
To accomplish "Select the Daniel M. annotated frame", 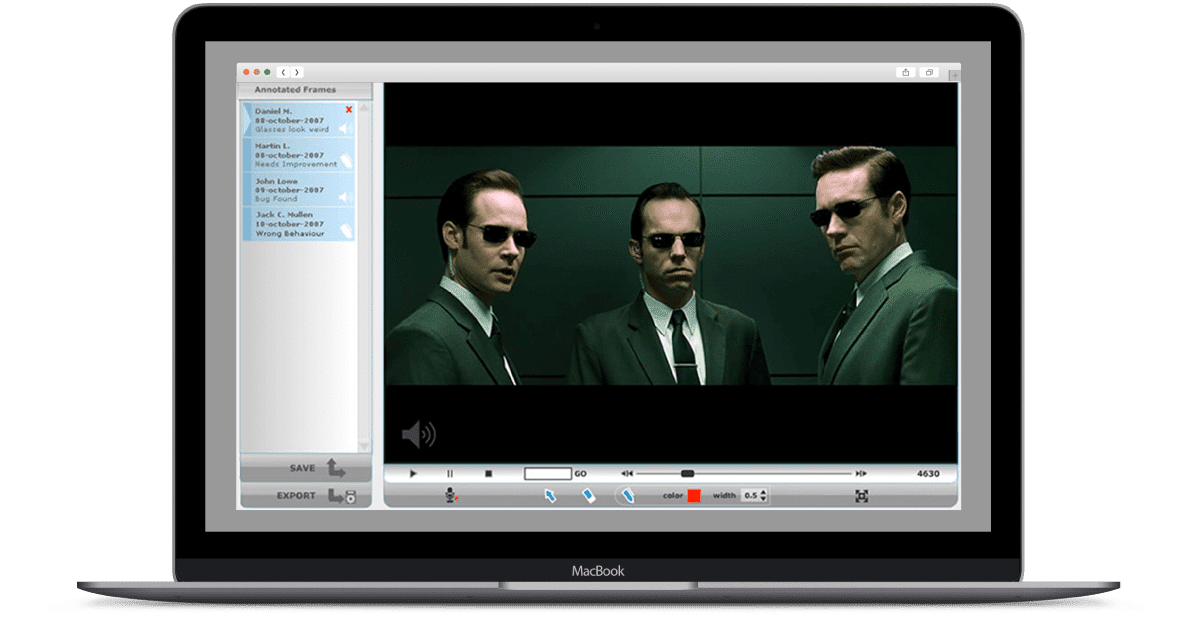I will click(x=298, y=120).
